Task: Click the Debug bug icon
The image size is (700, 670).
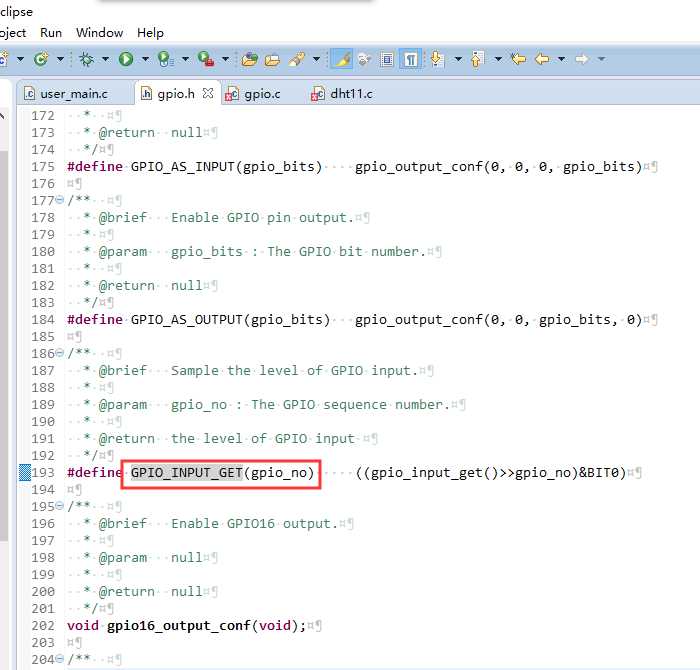Action: click(x=87, y=59)
